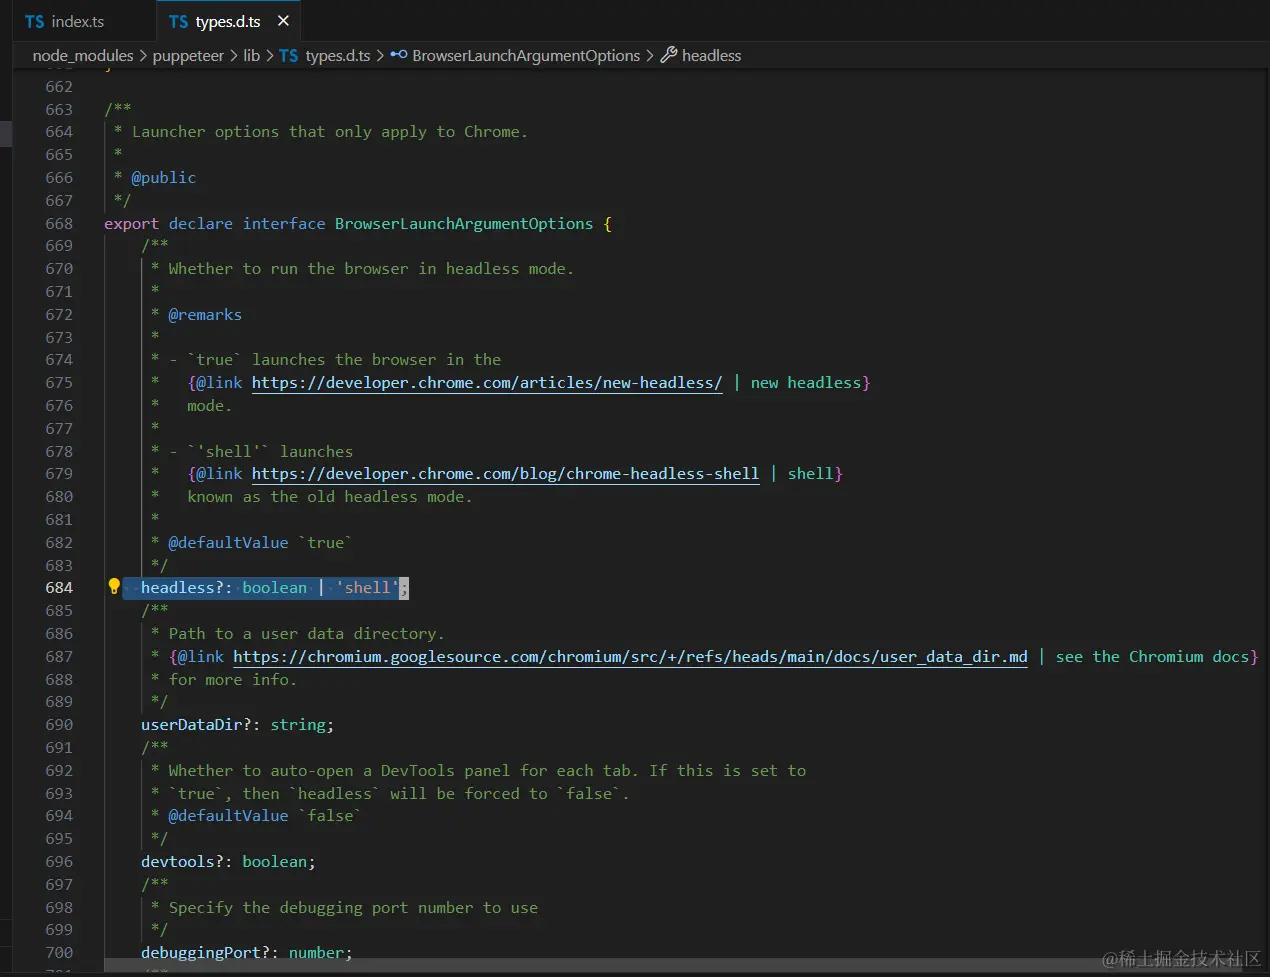
Task: Open the new-headless developer.chrome.com link
Action: tap(487, 383)
